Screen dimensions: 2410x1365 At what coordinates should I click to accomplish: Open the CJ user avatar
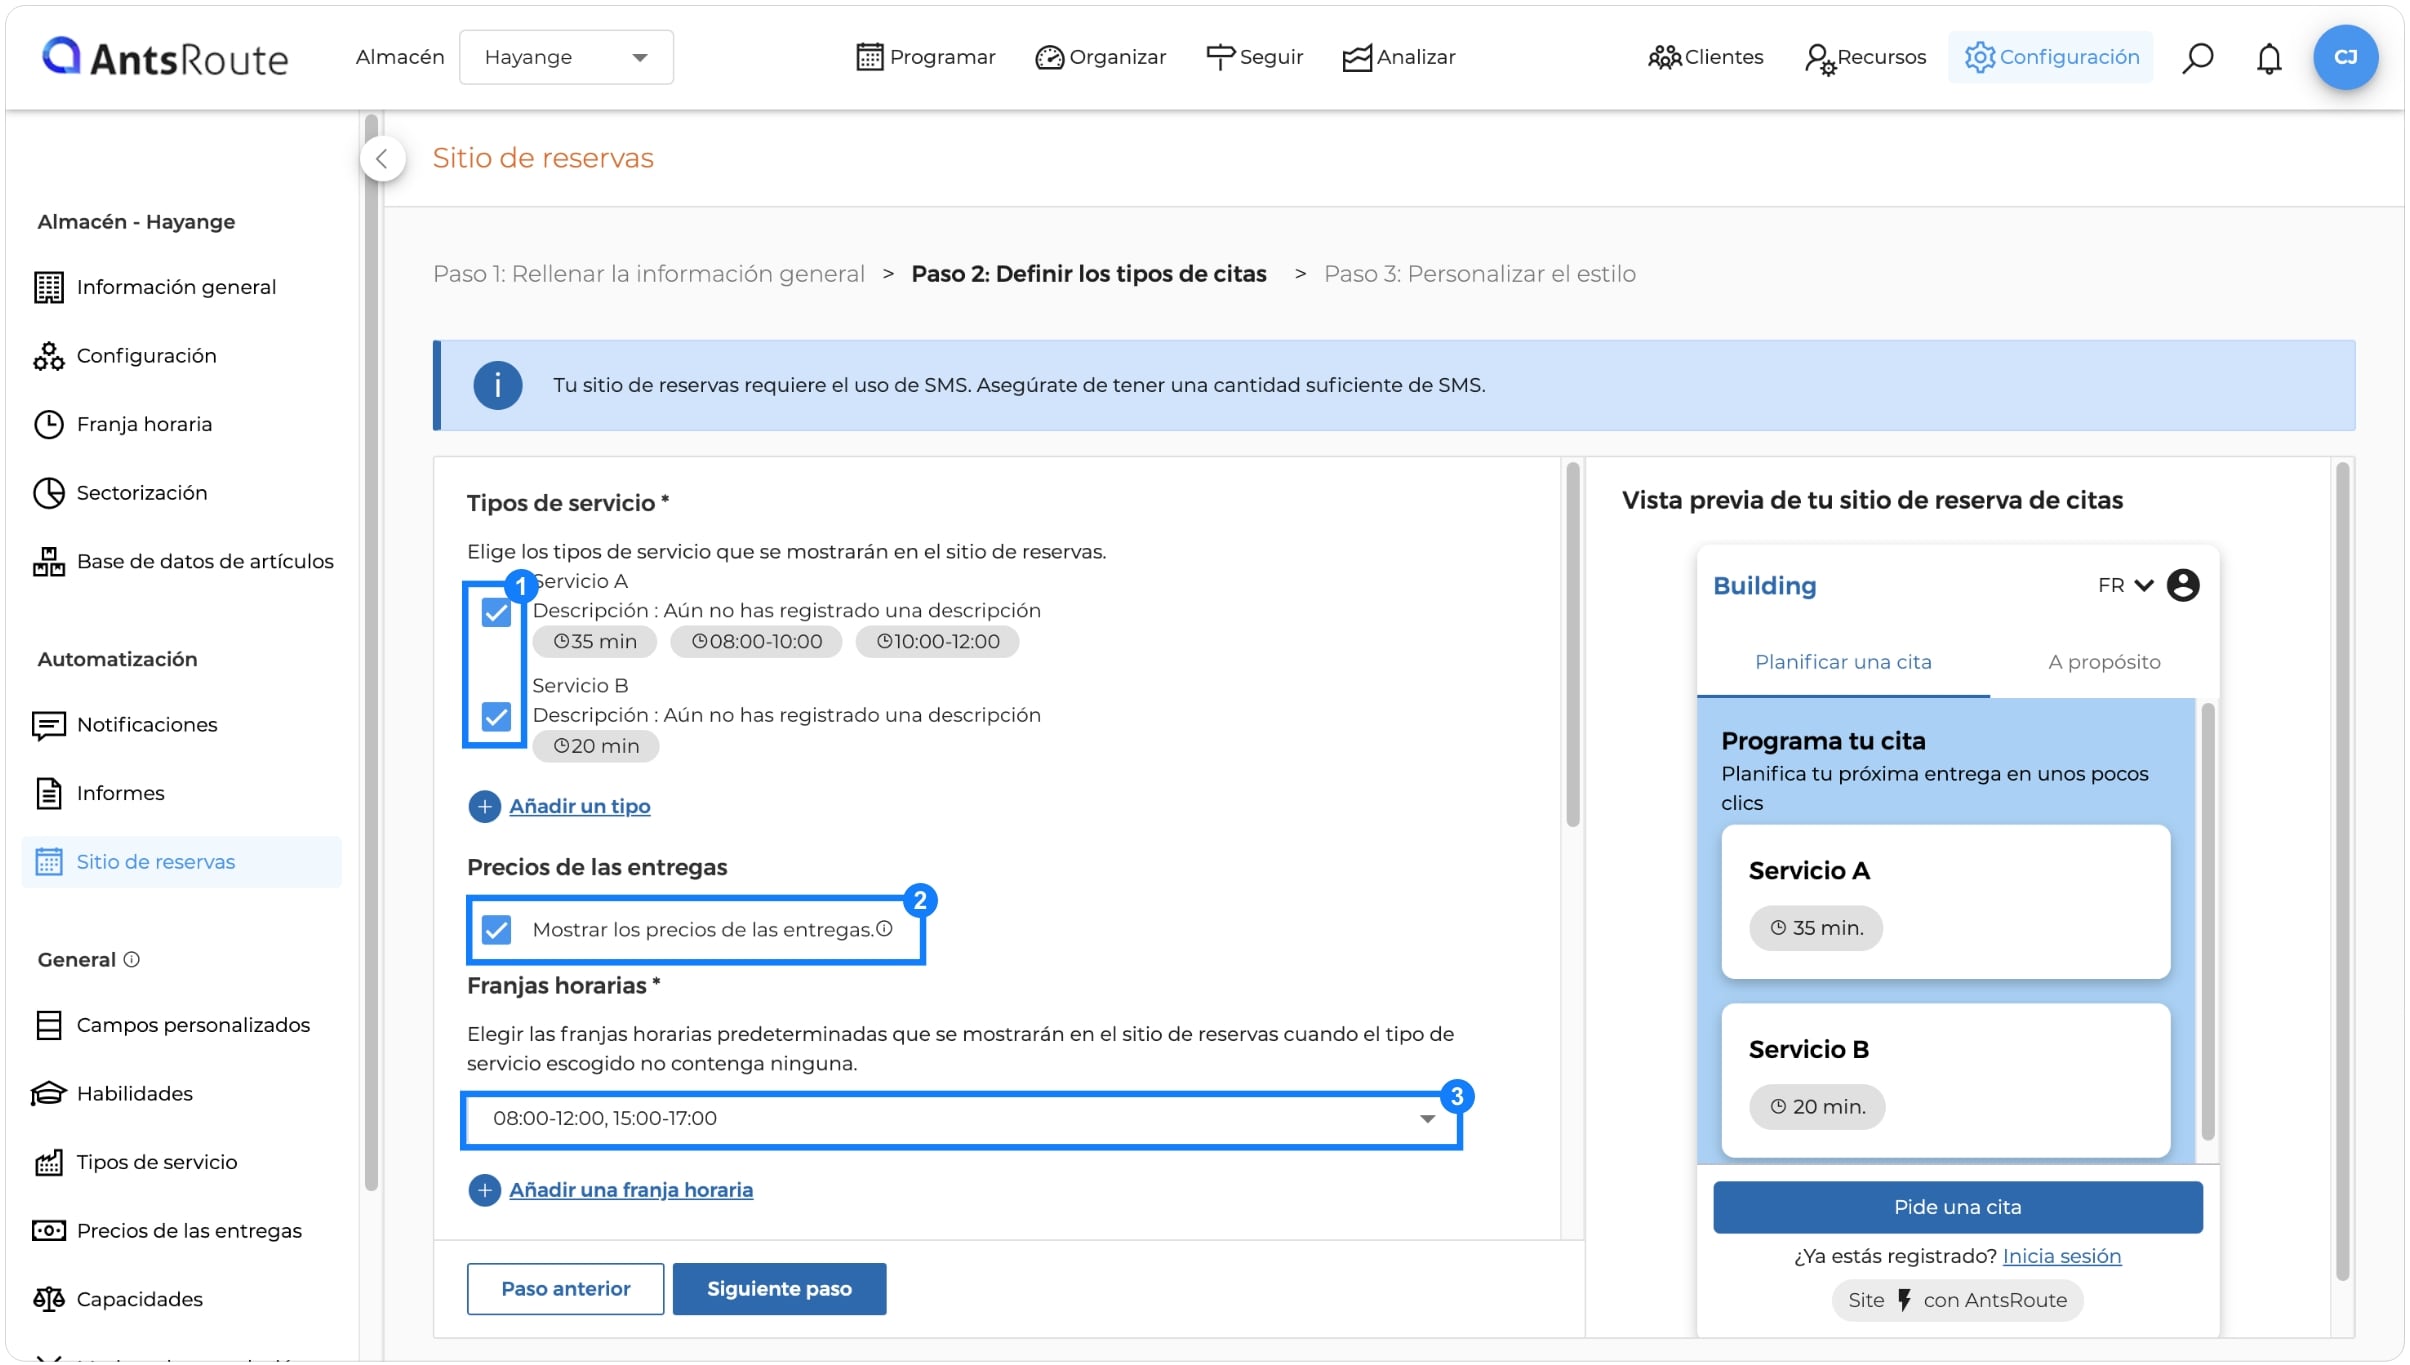point(2345,57)
